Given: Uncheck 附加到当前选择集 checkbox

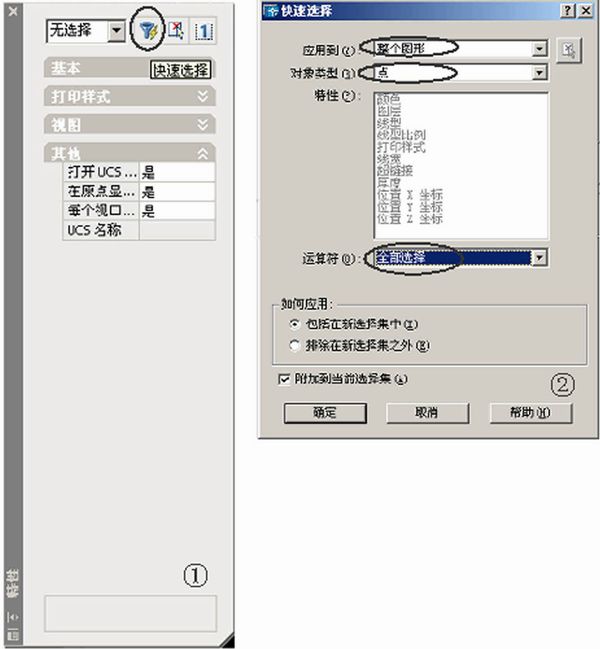Looking at the screenshot, I should (284, 379).
